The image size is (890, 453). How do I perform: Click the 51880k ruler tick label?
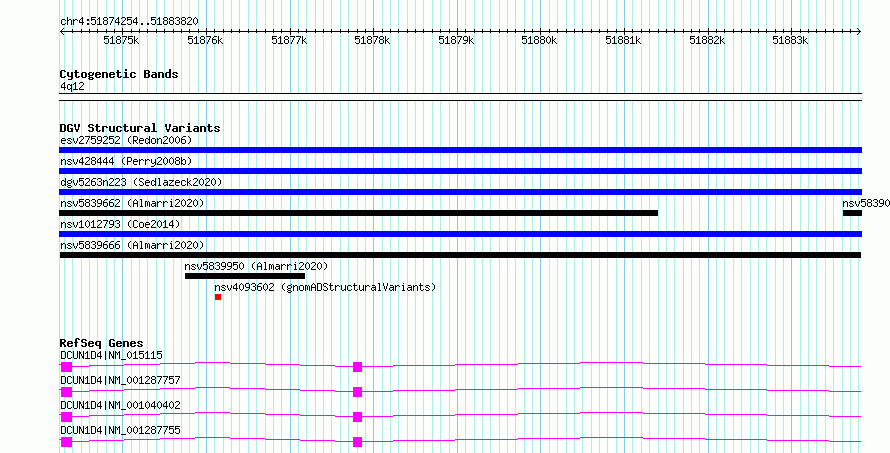[539, 40]
